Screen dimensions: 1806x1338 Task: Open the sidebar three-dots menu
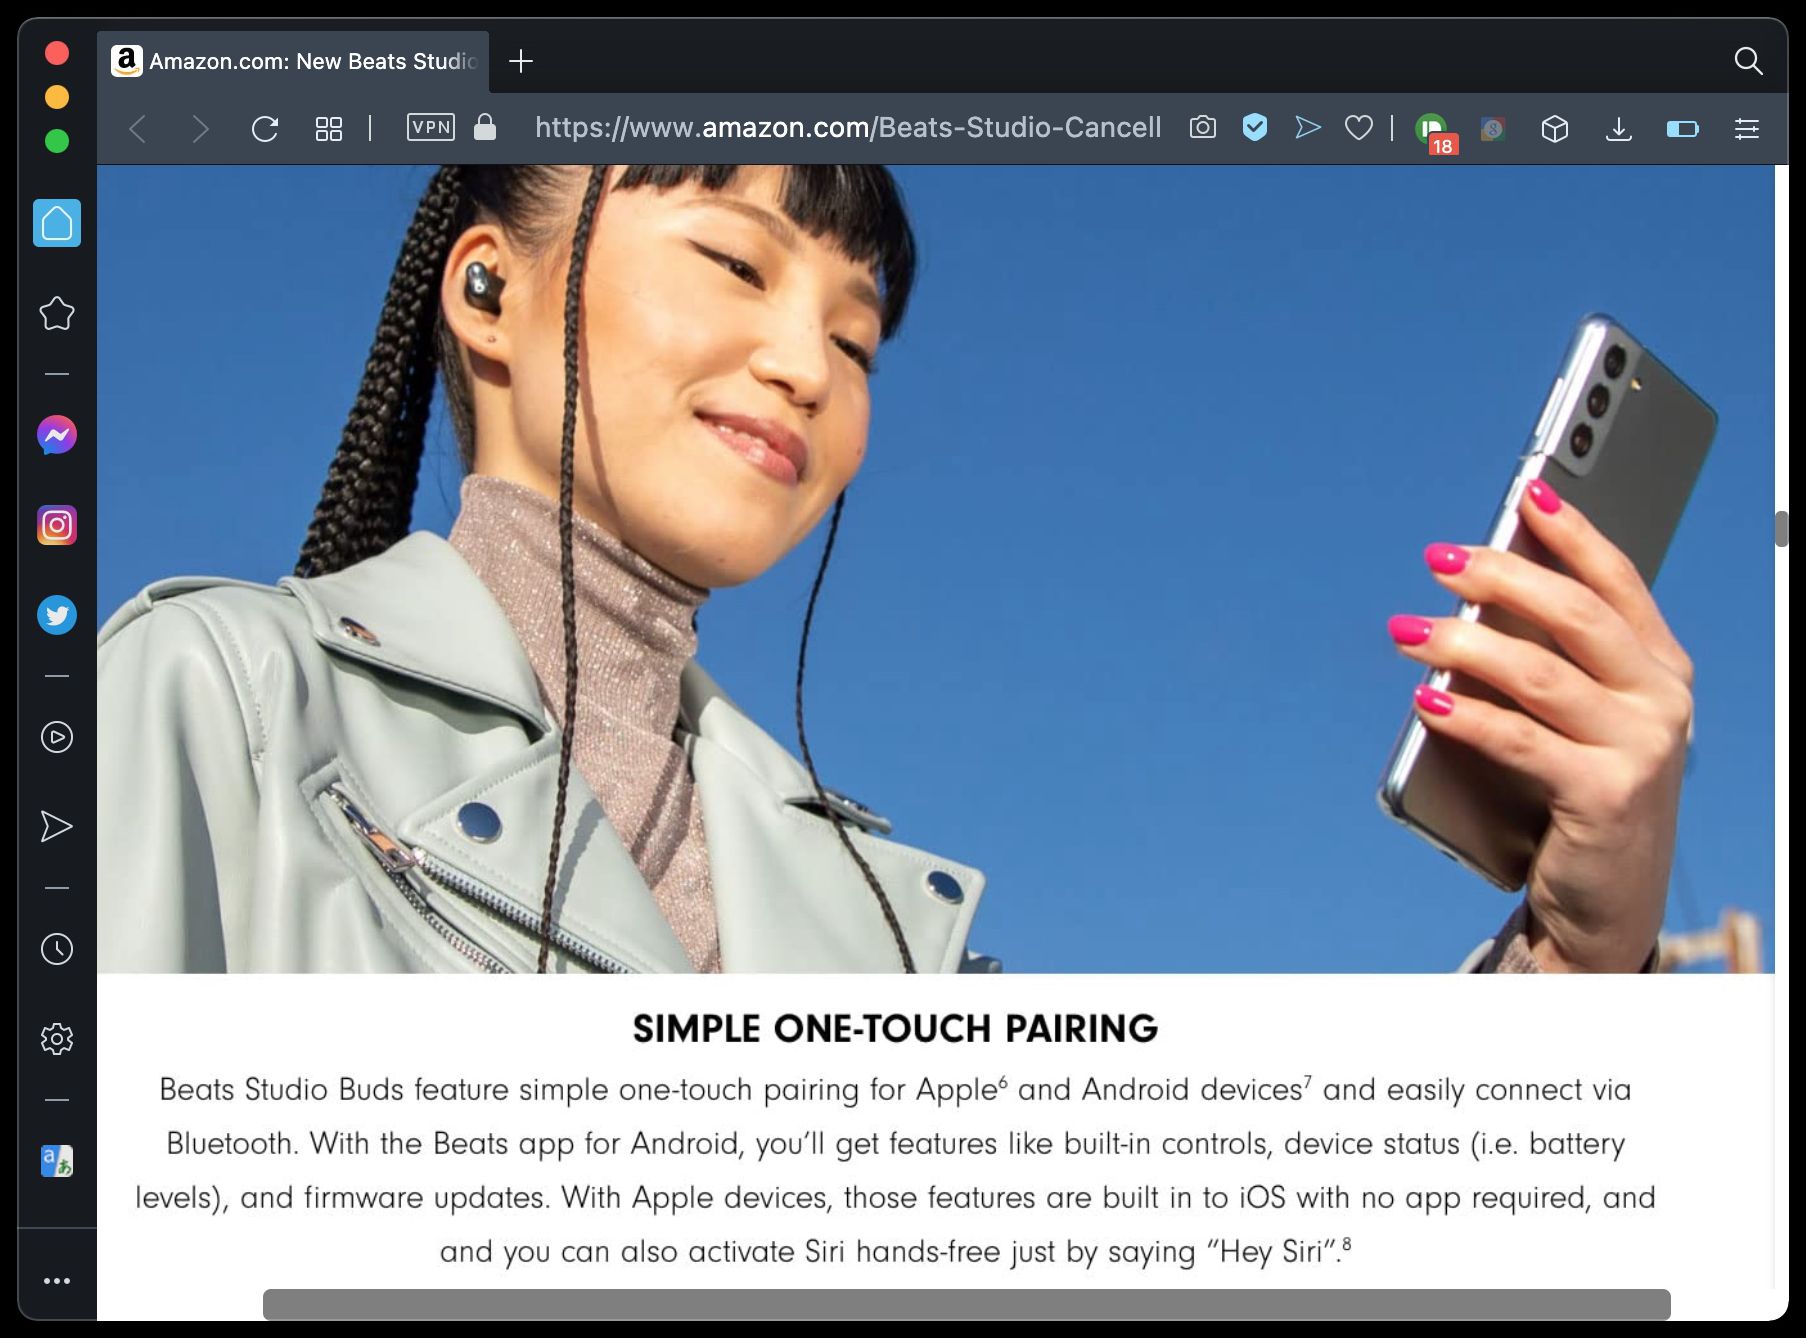coord(57,1281)
